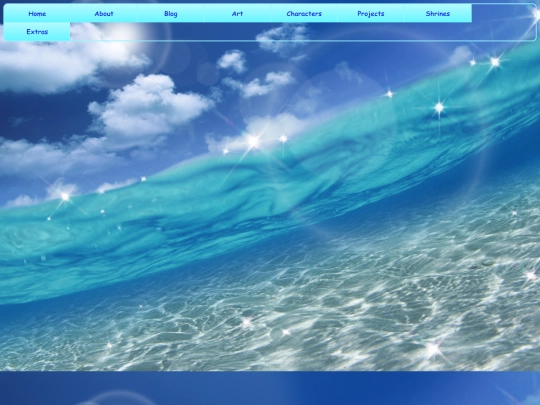Visit the Projects section

click(x=371, y=13)
